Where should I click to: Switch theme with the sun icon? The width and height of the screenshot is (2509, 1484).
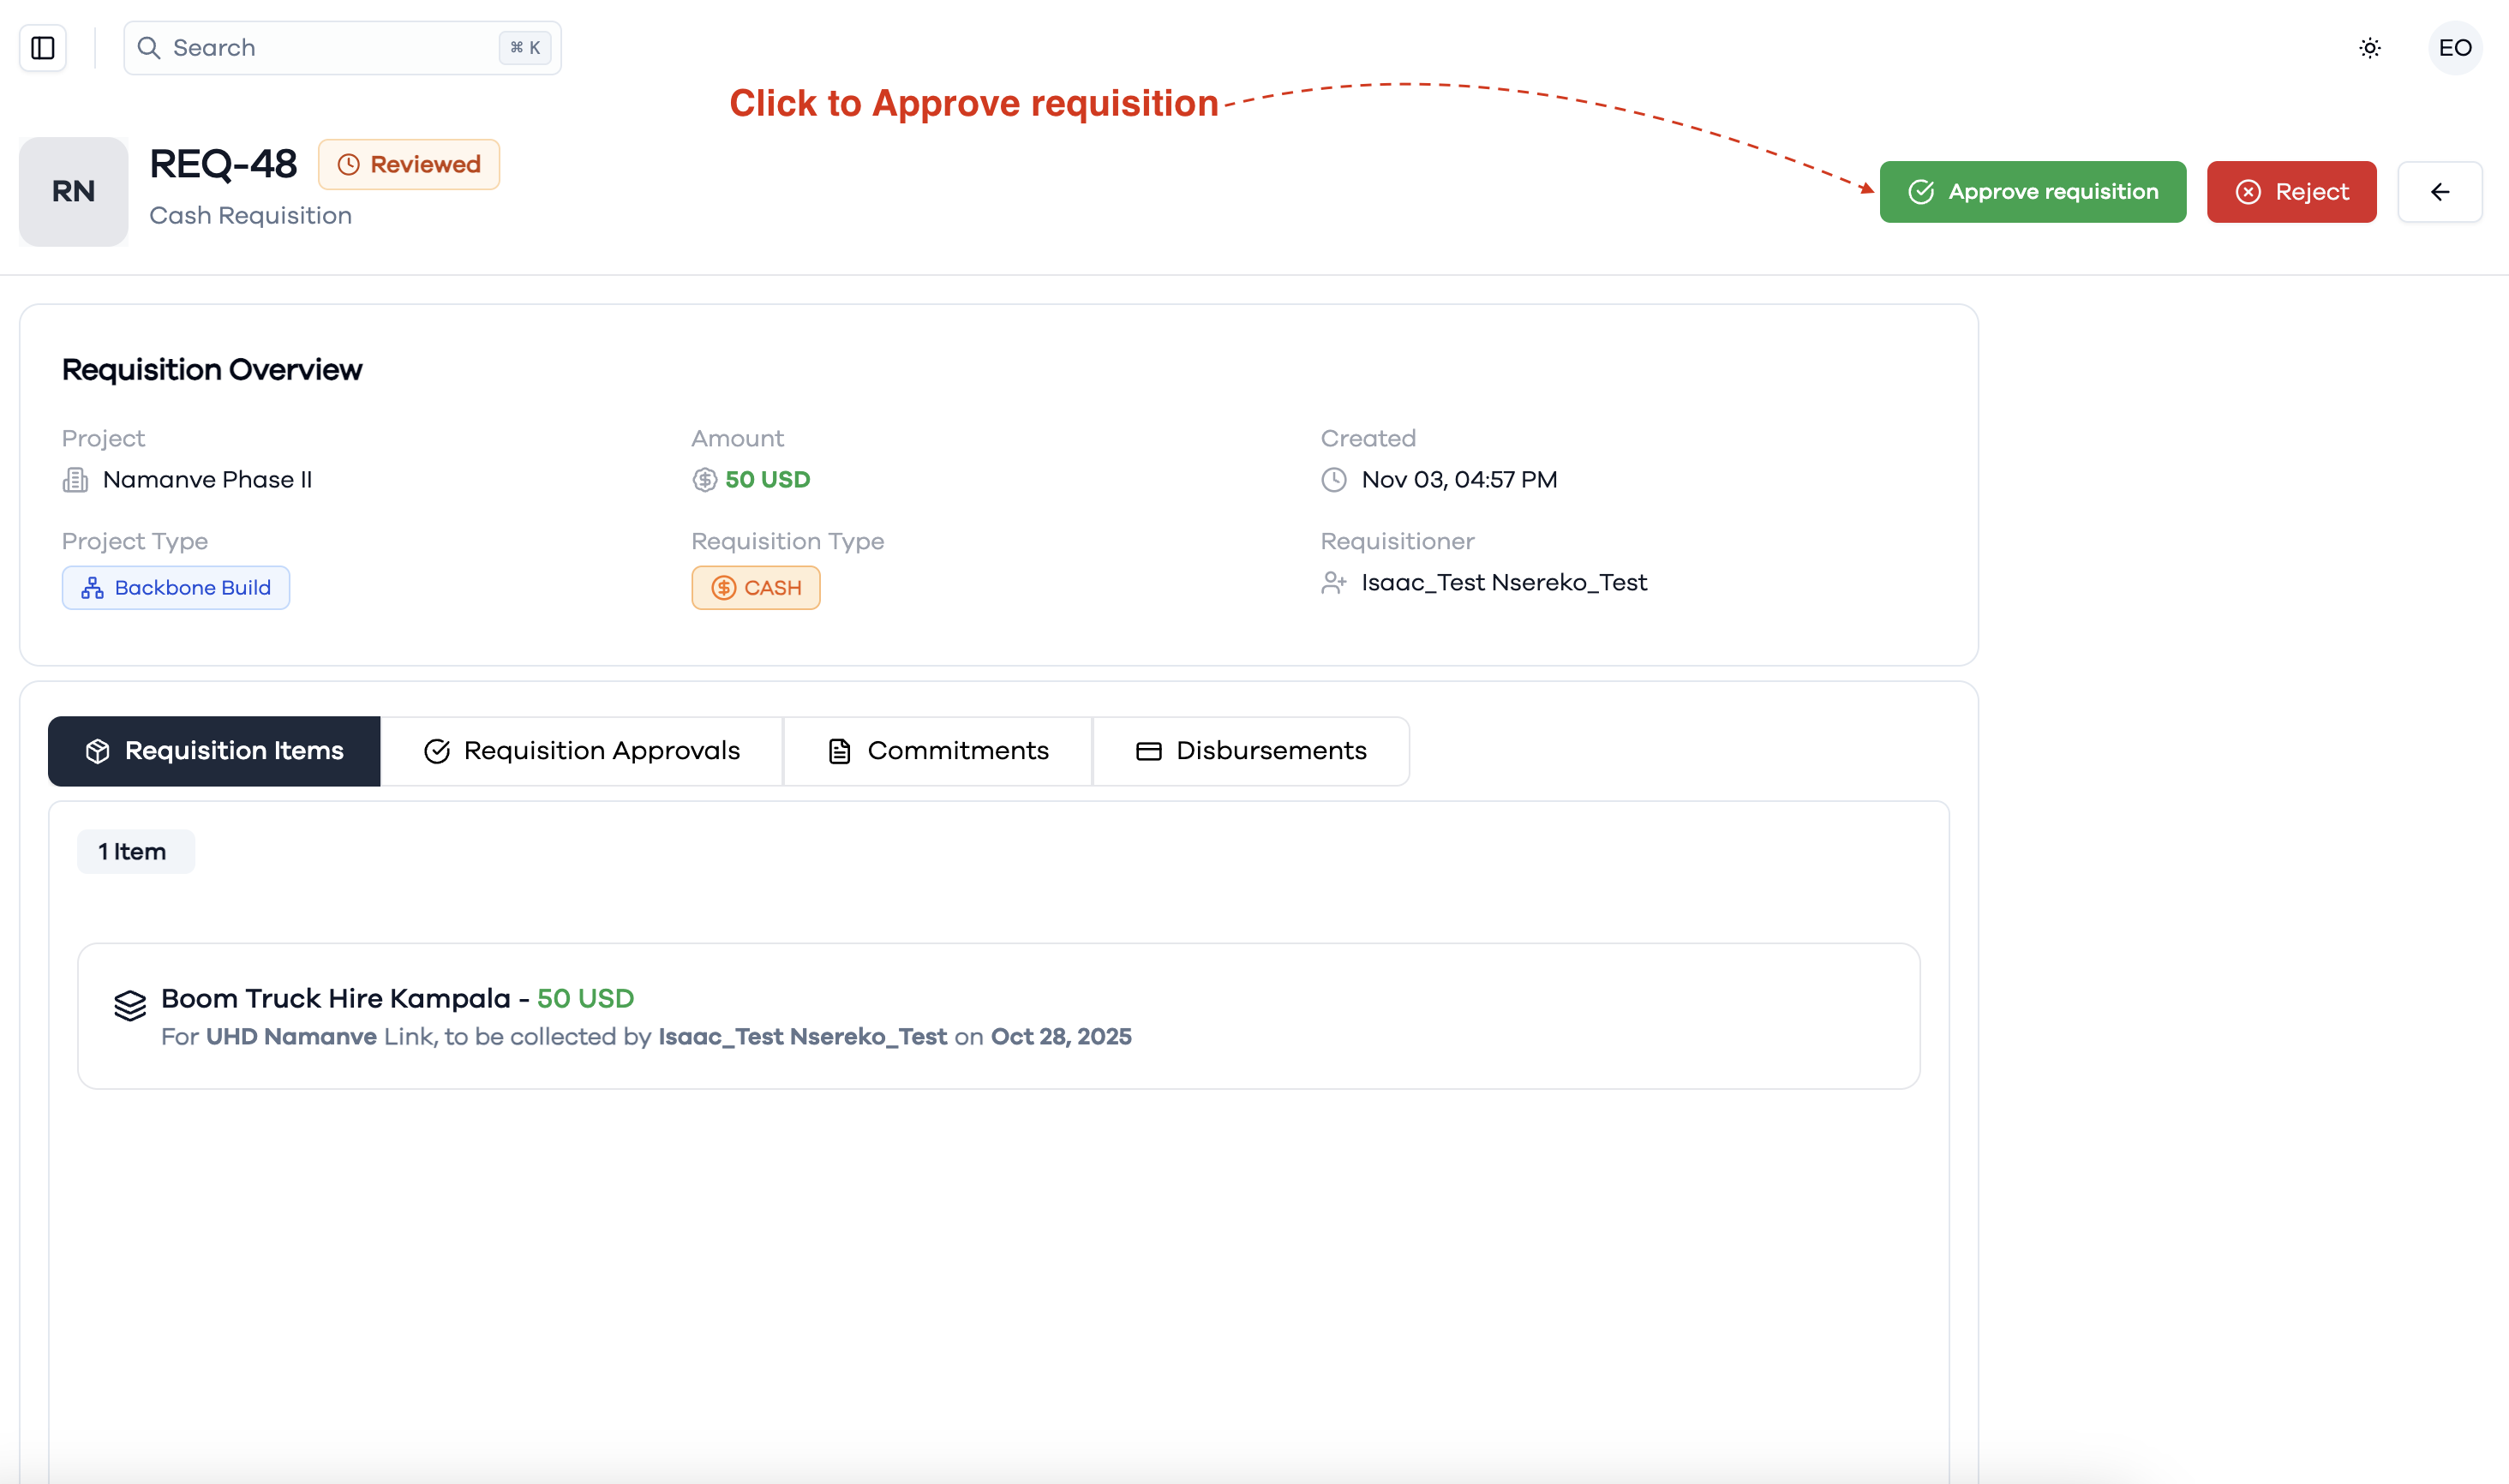[2369, 48]
